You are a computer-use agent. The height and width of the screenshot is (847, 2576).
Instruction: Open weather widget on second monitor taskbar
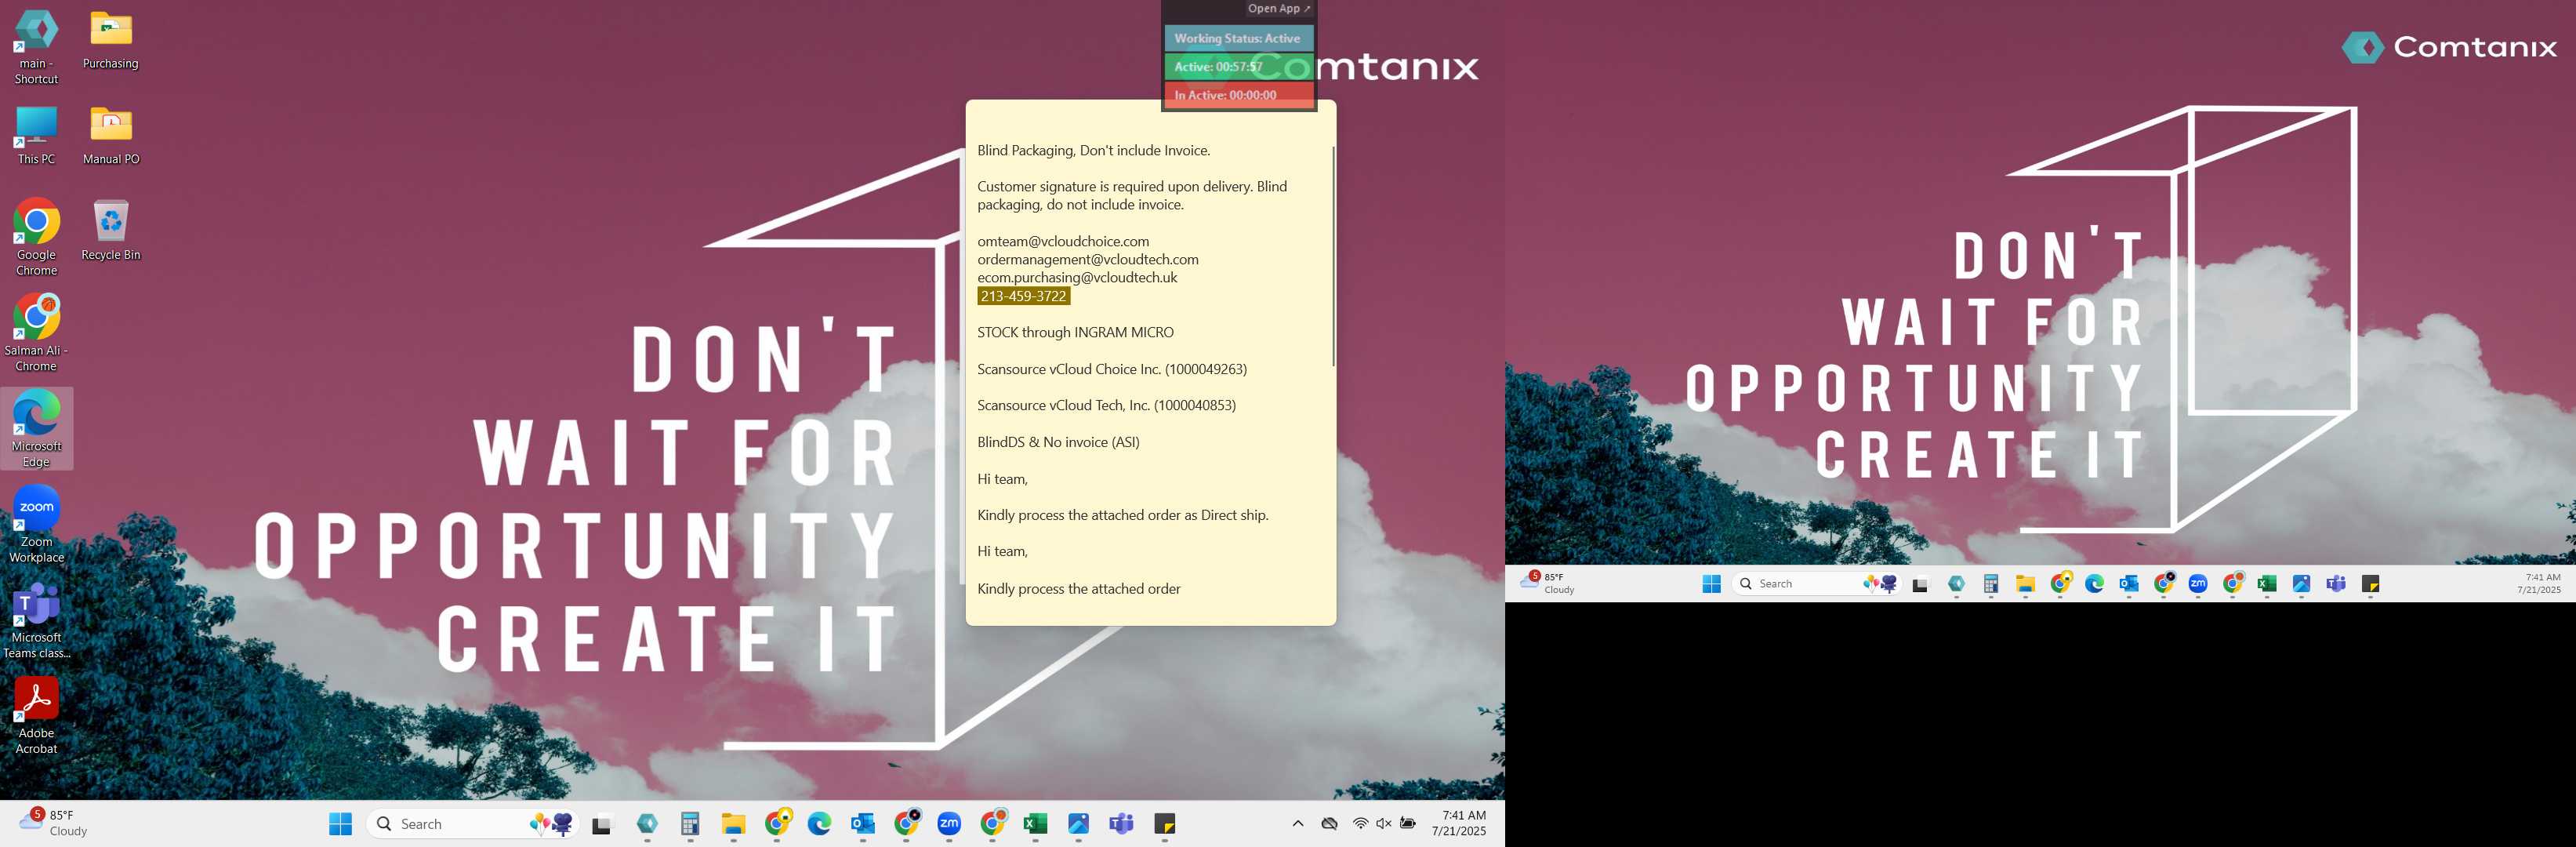(1548, 583)
